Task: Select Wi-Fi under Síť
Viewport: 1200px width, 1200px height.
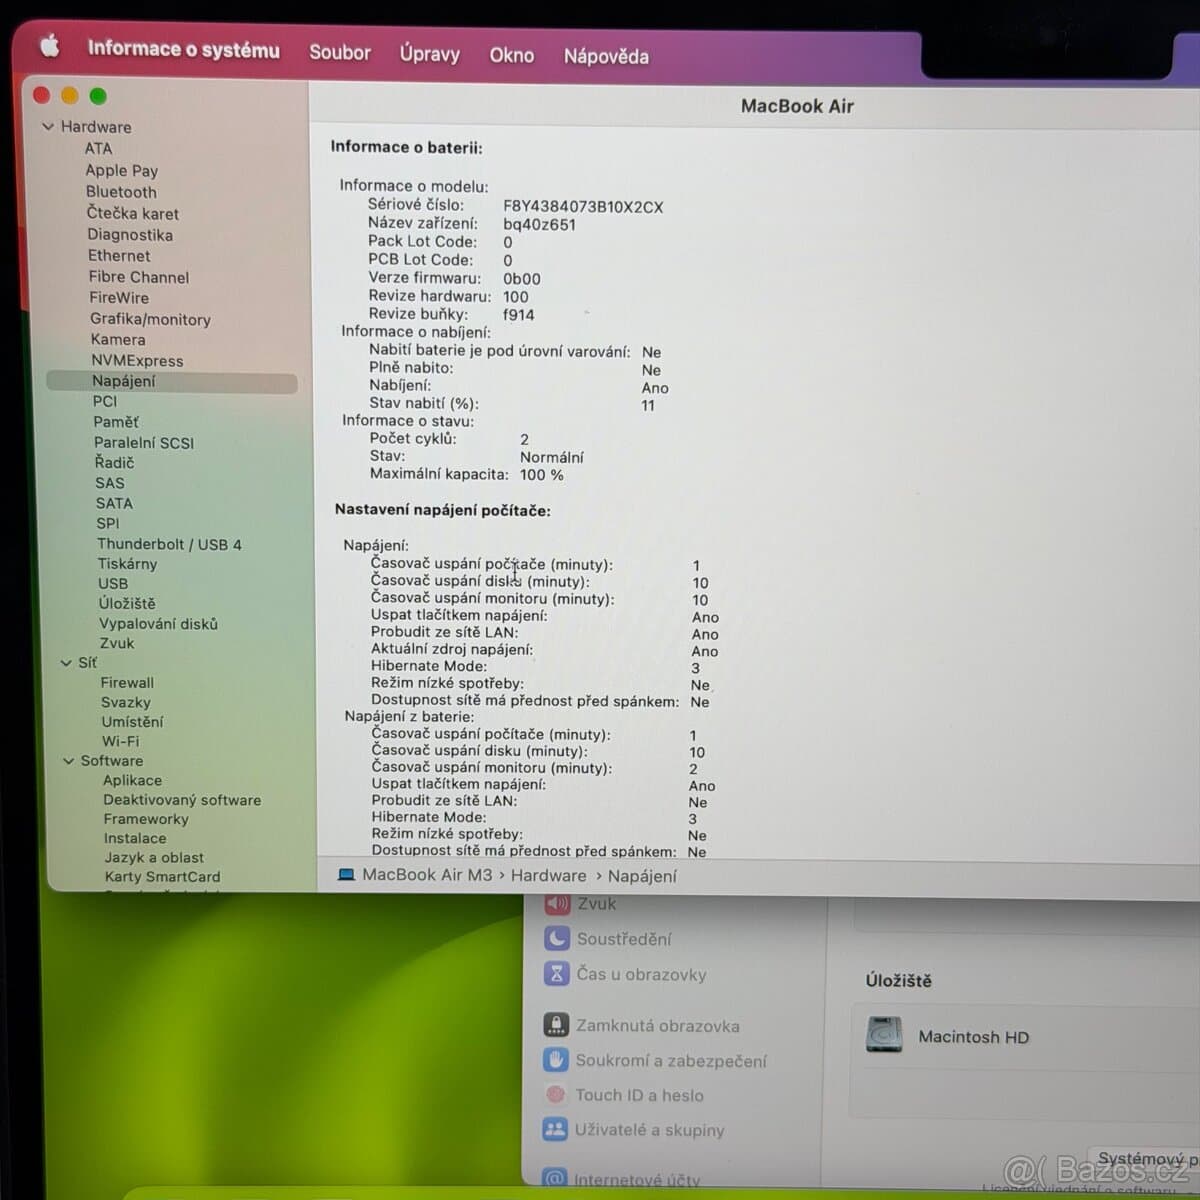Action: (x=120, y=742)
